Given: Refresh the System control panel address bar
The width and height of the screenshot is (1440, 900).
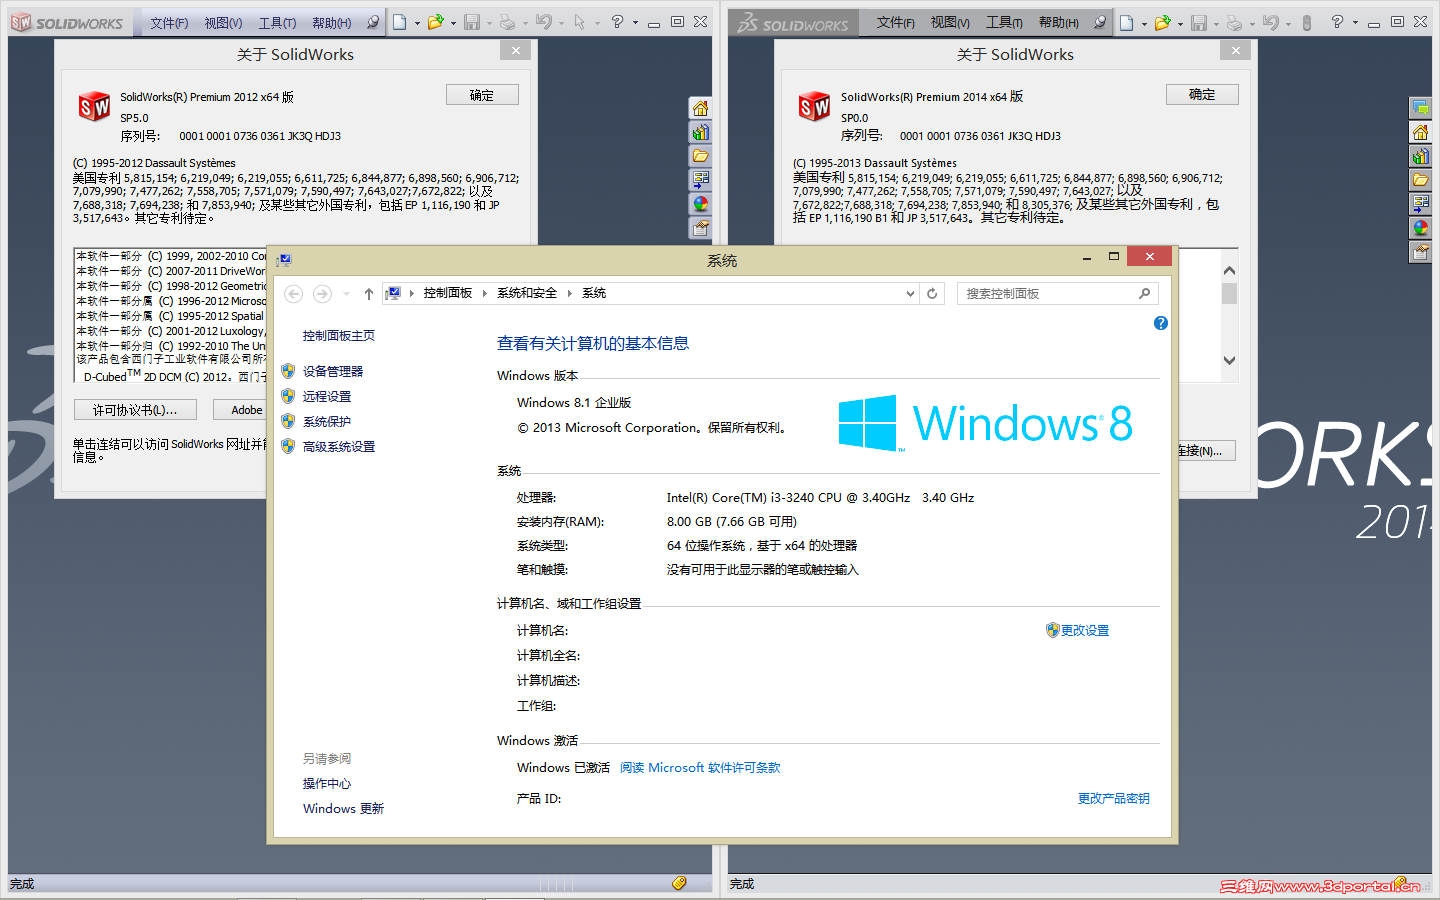Looking at the screenshot, I should click(x=932, y=293).
